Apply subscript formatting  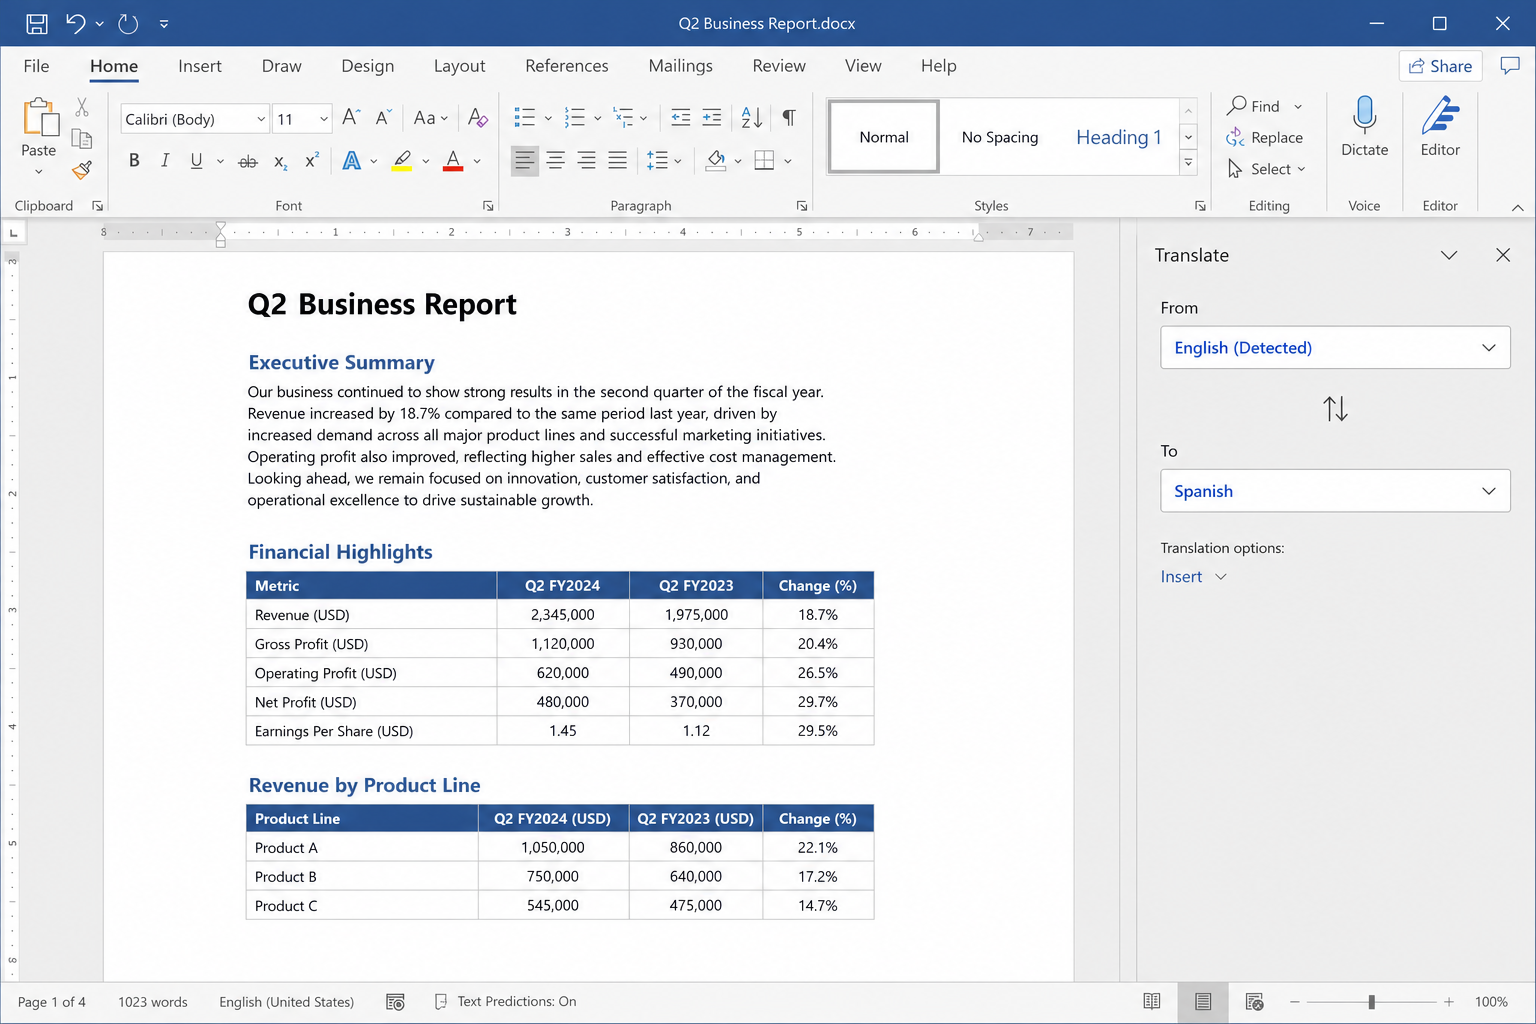point(281,161)
